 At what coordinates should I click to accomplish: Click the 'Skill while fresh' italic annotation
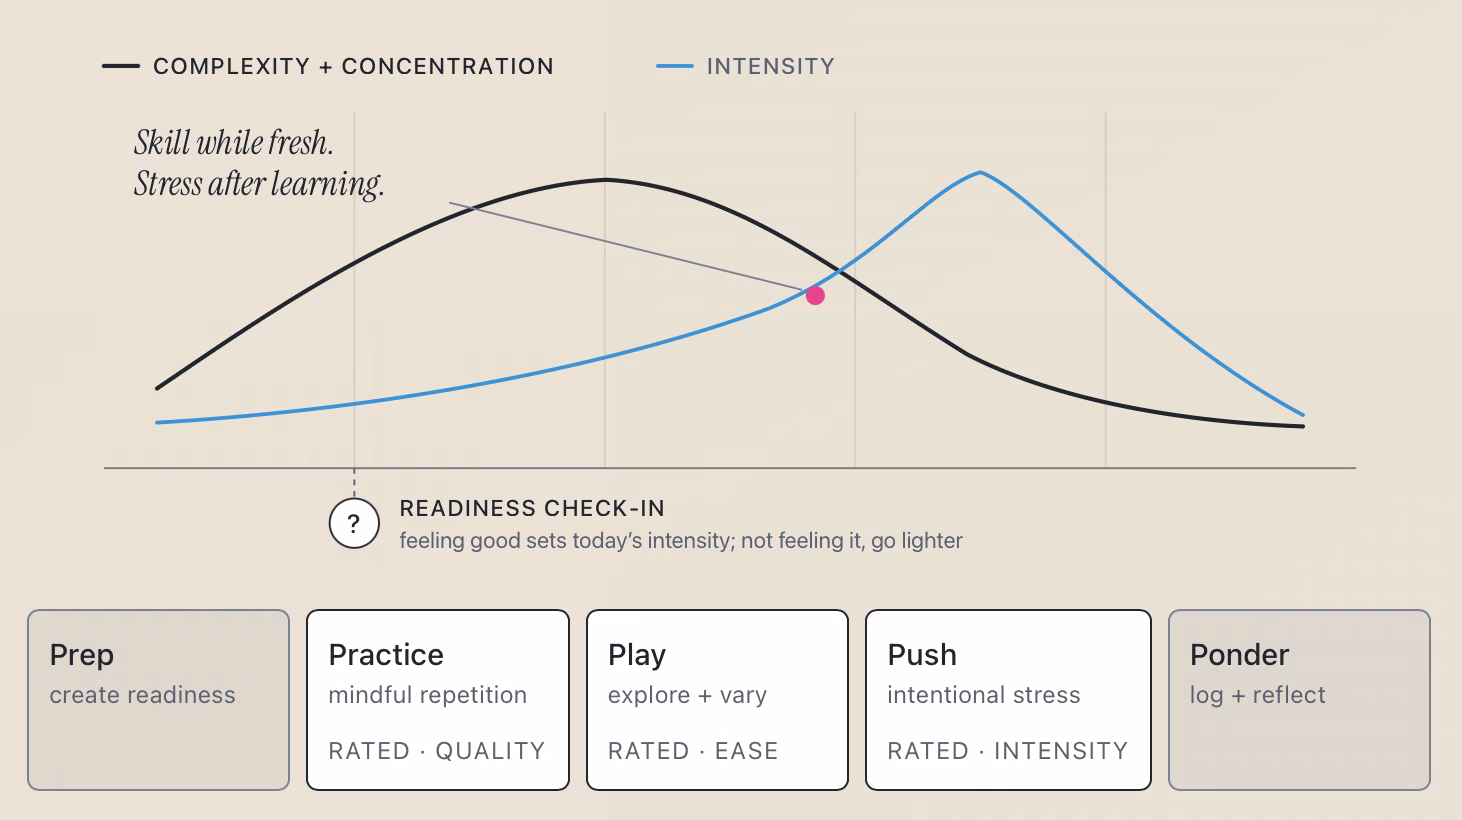pos(234,143)
